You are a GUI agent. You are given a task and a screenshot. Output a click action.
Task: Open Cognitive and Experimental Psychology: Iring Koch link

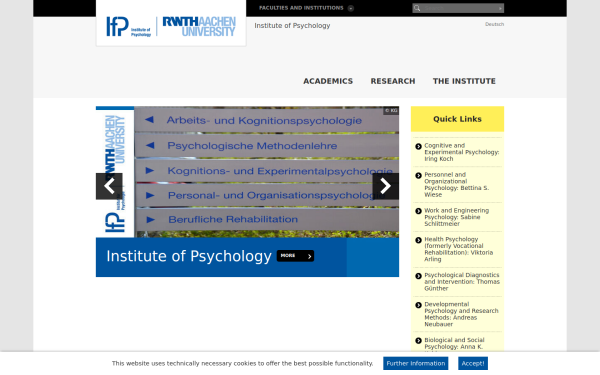pos(461,152)
